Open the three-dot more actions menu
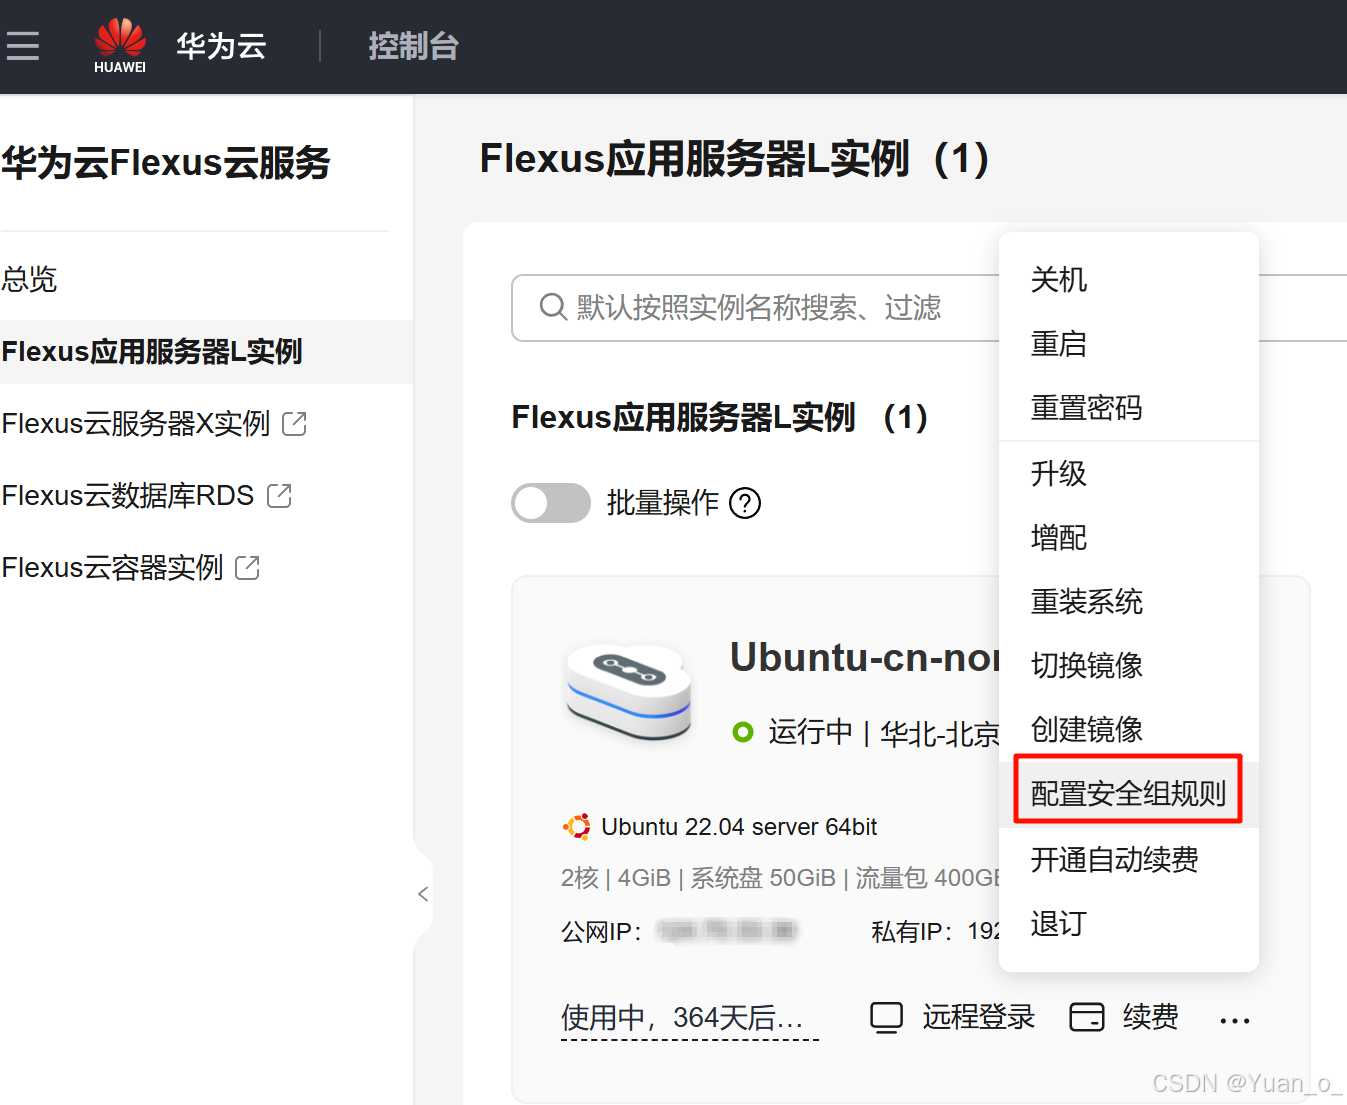The width and height of the screenshot is (1347, 1105). pyautogui.click(x=1235, y=1021)
